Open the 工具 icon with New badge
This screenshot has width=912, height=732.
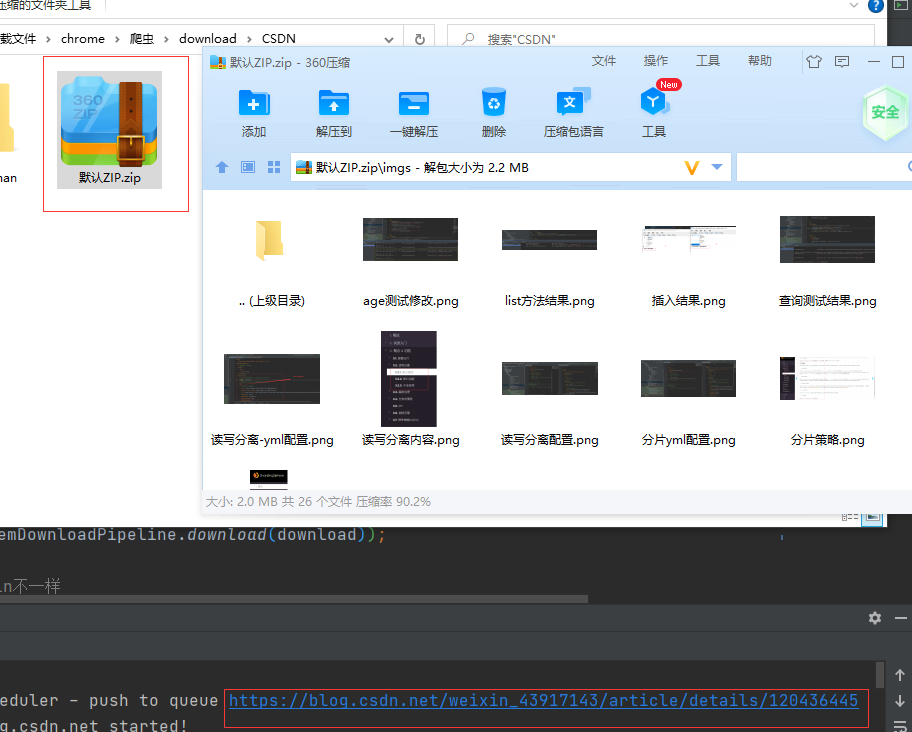tap(653, 110)
